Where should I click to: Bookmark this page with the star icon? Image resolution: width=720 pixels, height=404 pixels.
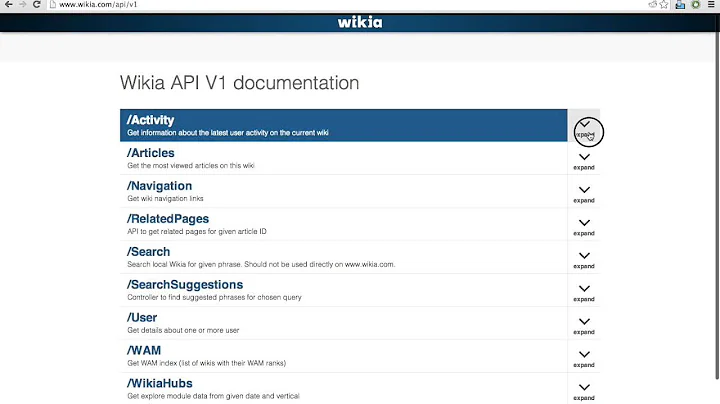(664, 5)
